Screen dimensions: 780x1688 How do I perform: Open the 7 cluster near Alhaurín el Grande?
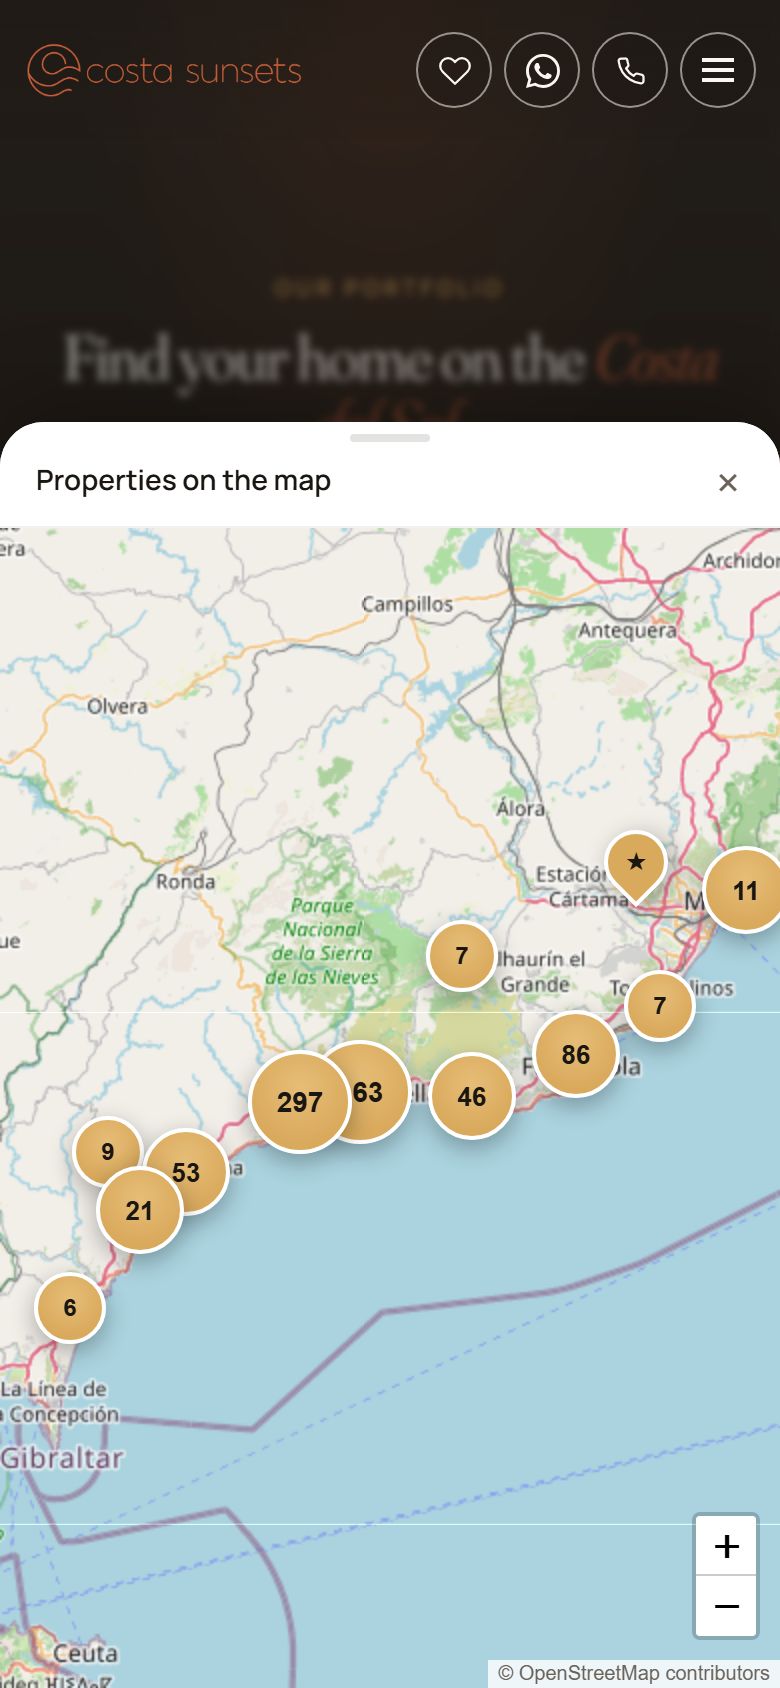[461, 956]
